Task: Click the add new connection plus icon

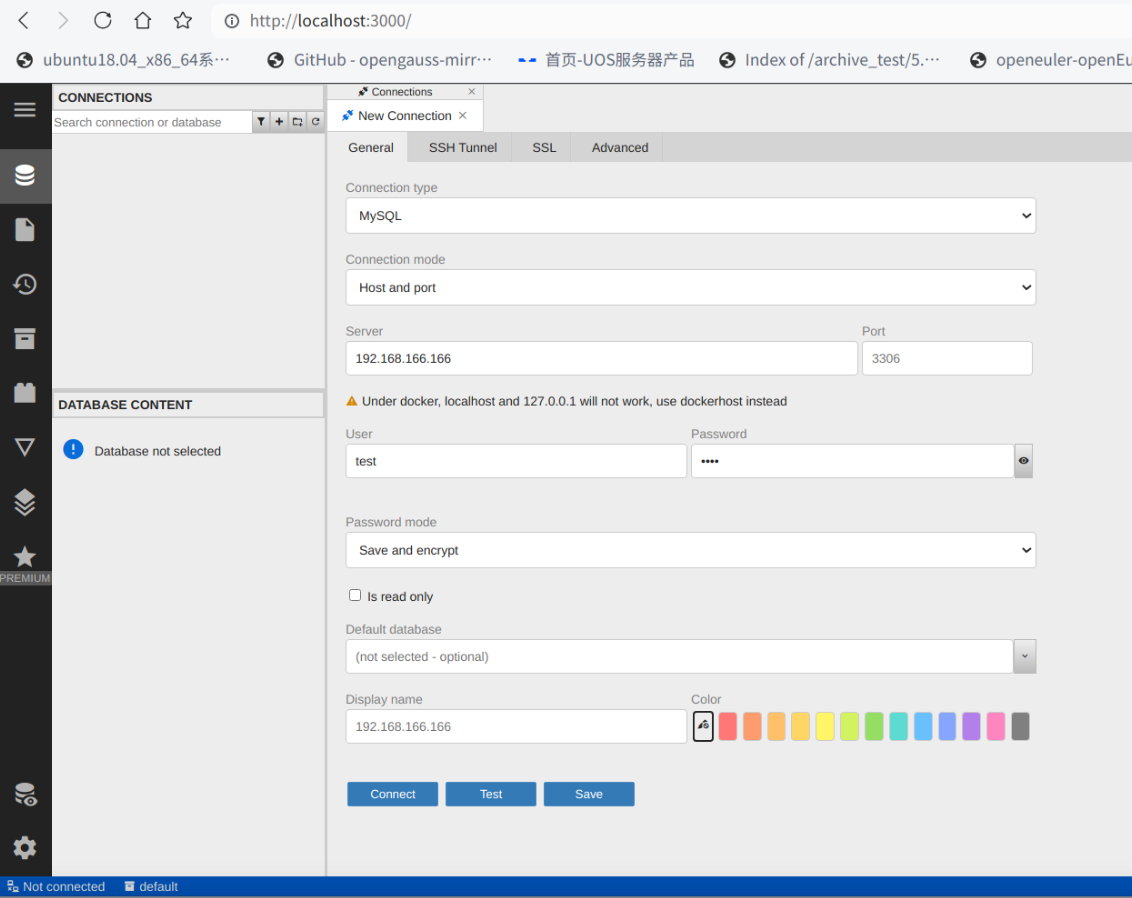Action: pyautogui.click(x=279, y=122)
